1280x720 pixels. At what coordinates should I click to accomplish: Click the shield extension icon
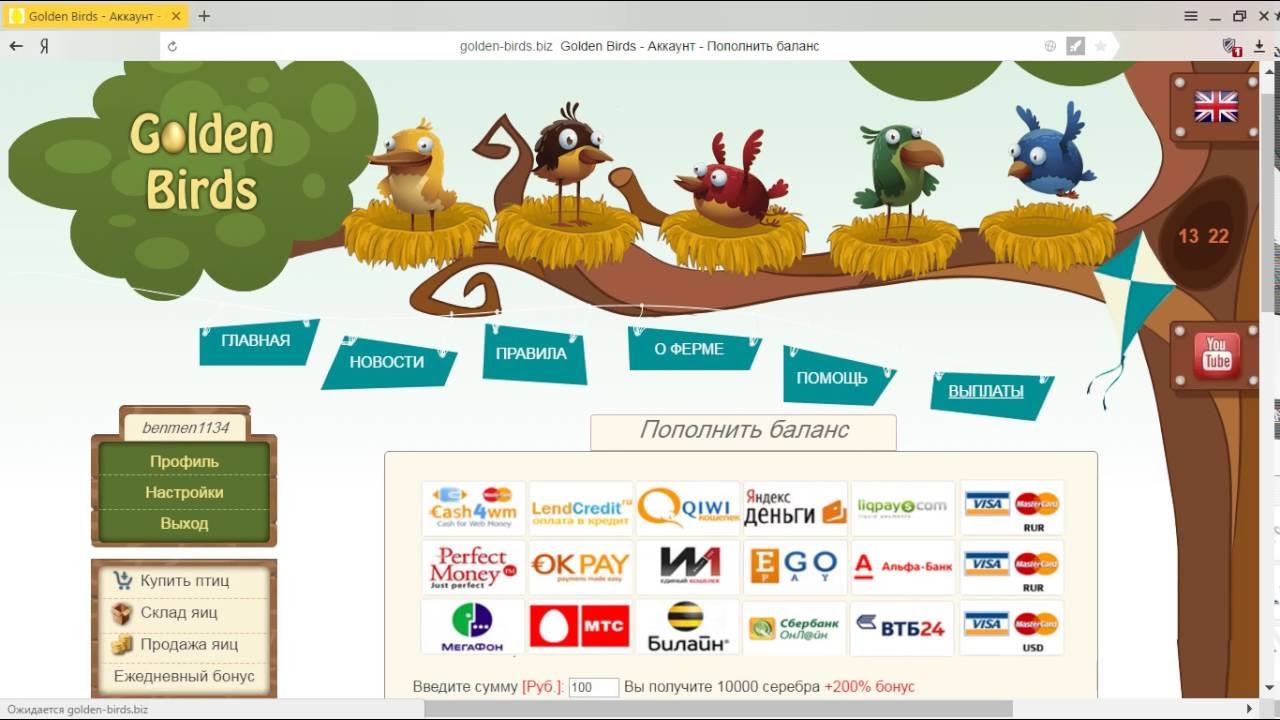[1231, 46]
